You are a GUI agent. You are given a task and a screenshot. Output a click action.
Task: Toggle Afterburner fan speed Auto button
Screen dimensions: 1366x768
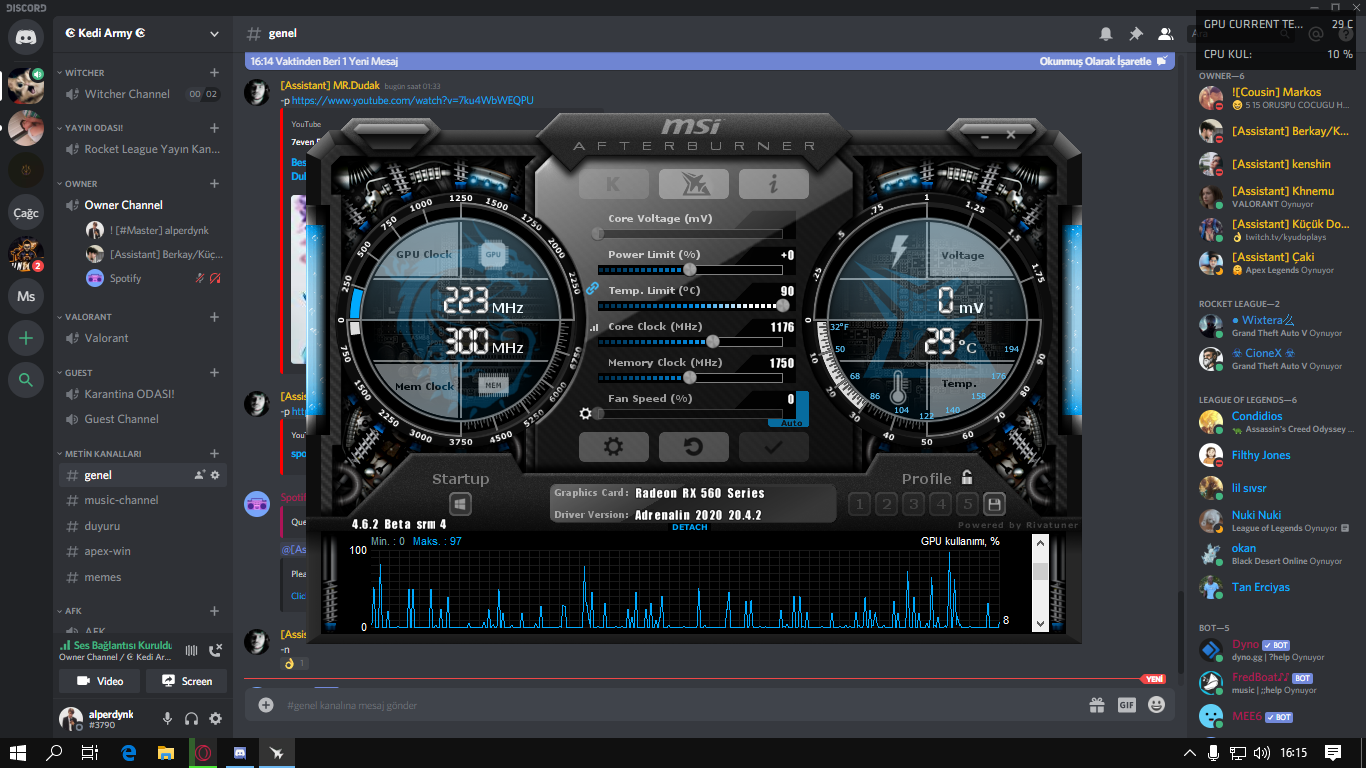point(791,423)
